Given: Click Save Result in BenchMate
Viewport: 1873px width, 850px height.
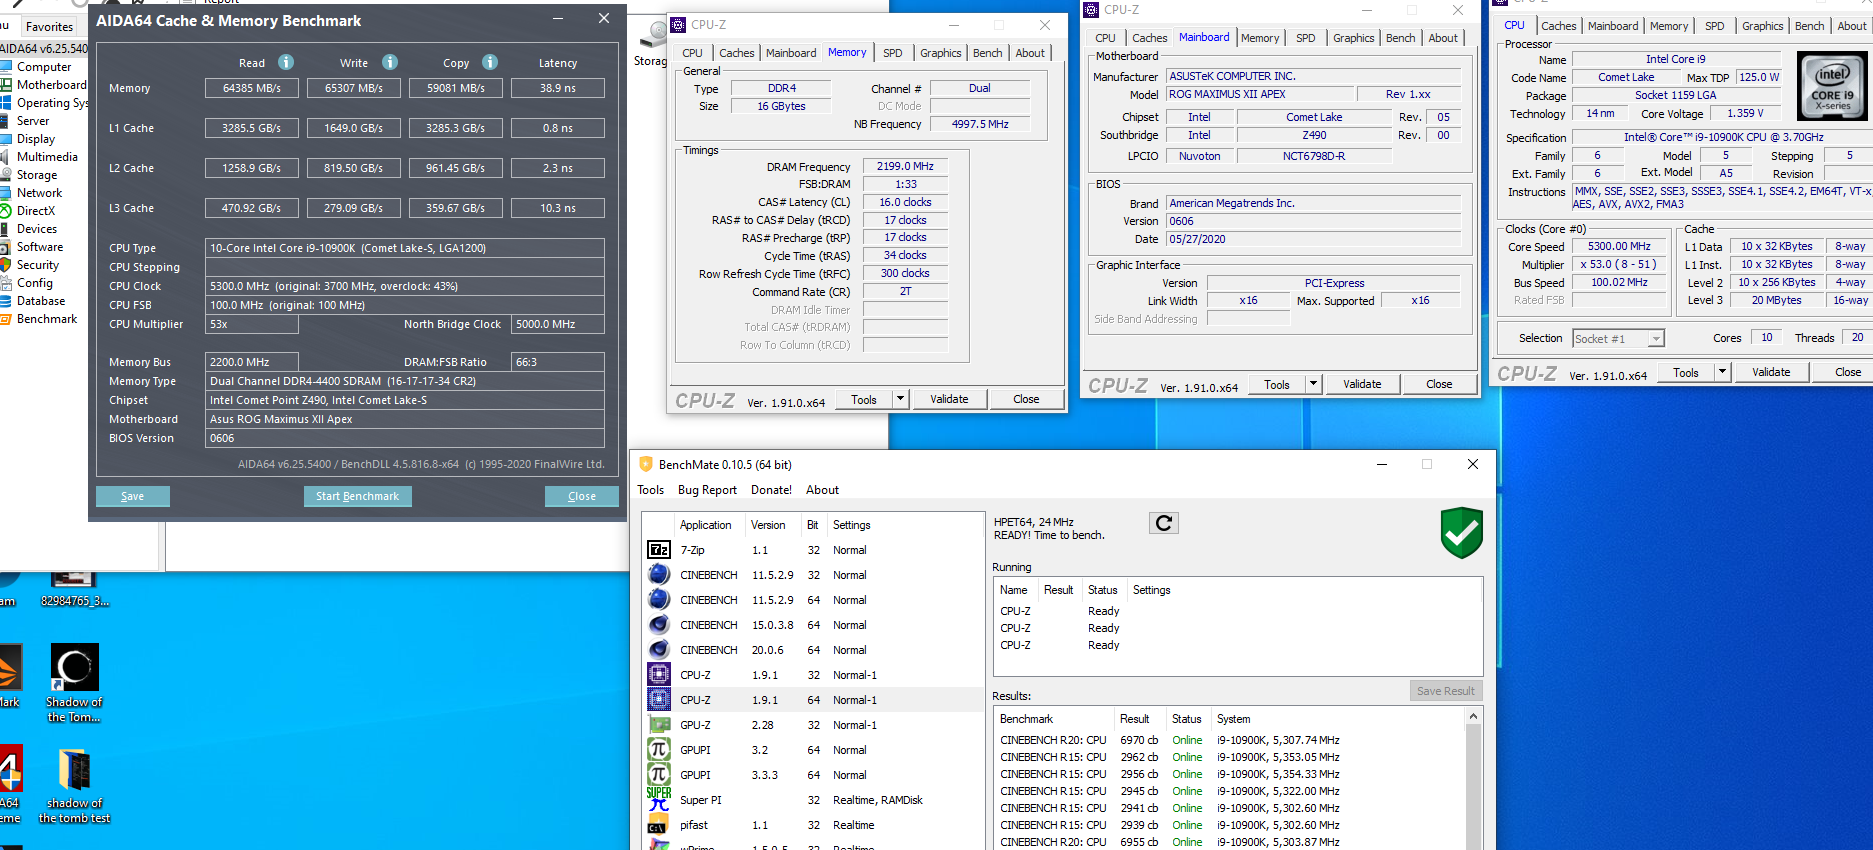Looking at the screenshot, I should [x=1445, y=691].
